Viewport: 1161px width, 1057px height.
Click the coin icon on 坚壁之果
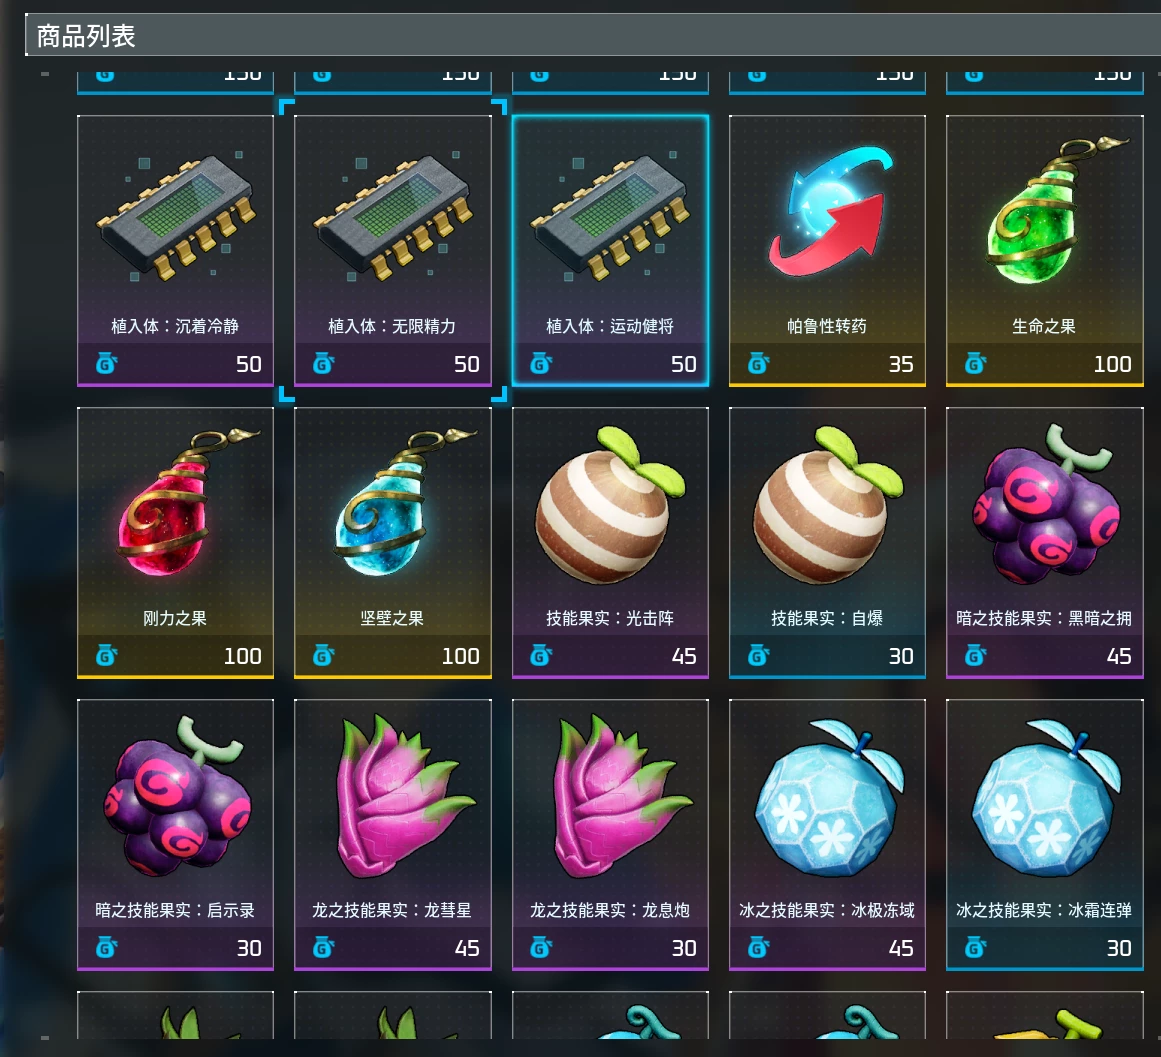click(x=324, y=656)
